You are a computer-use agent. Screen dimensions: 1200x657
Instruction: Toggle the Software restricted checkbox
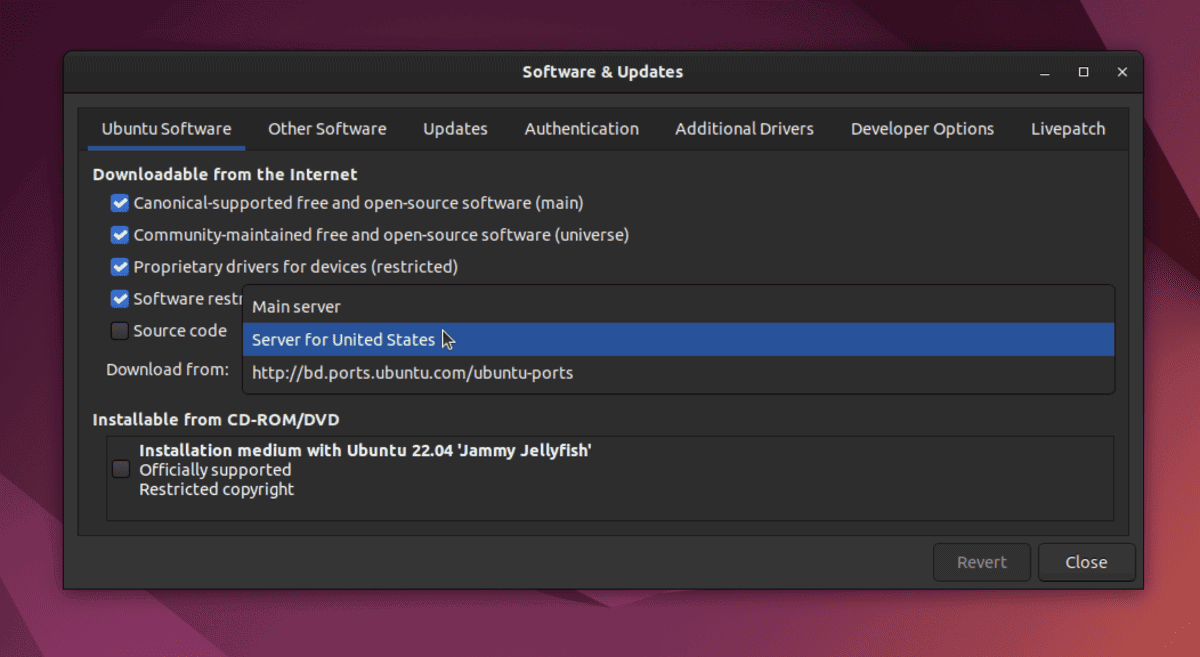tap(120, 299)
